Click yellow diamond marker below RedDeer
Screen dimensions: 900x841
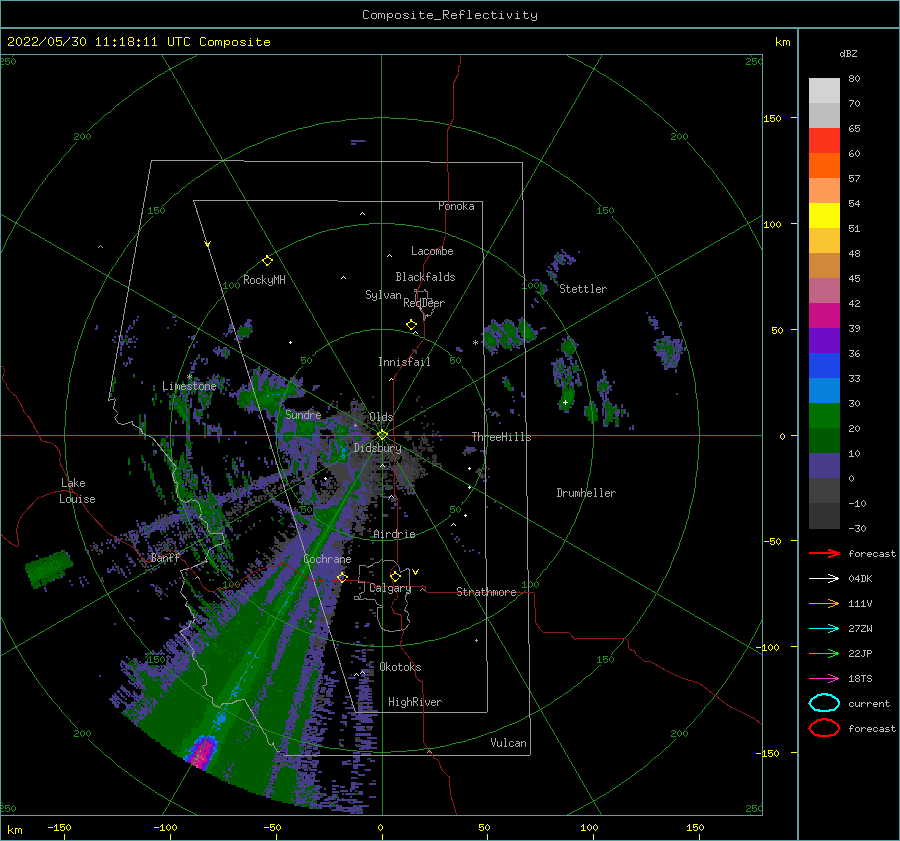(x=412, y=325)
